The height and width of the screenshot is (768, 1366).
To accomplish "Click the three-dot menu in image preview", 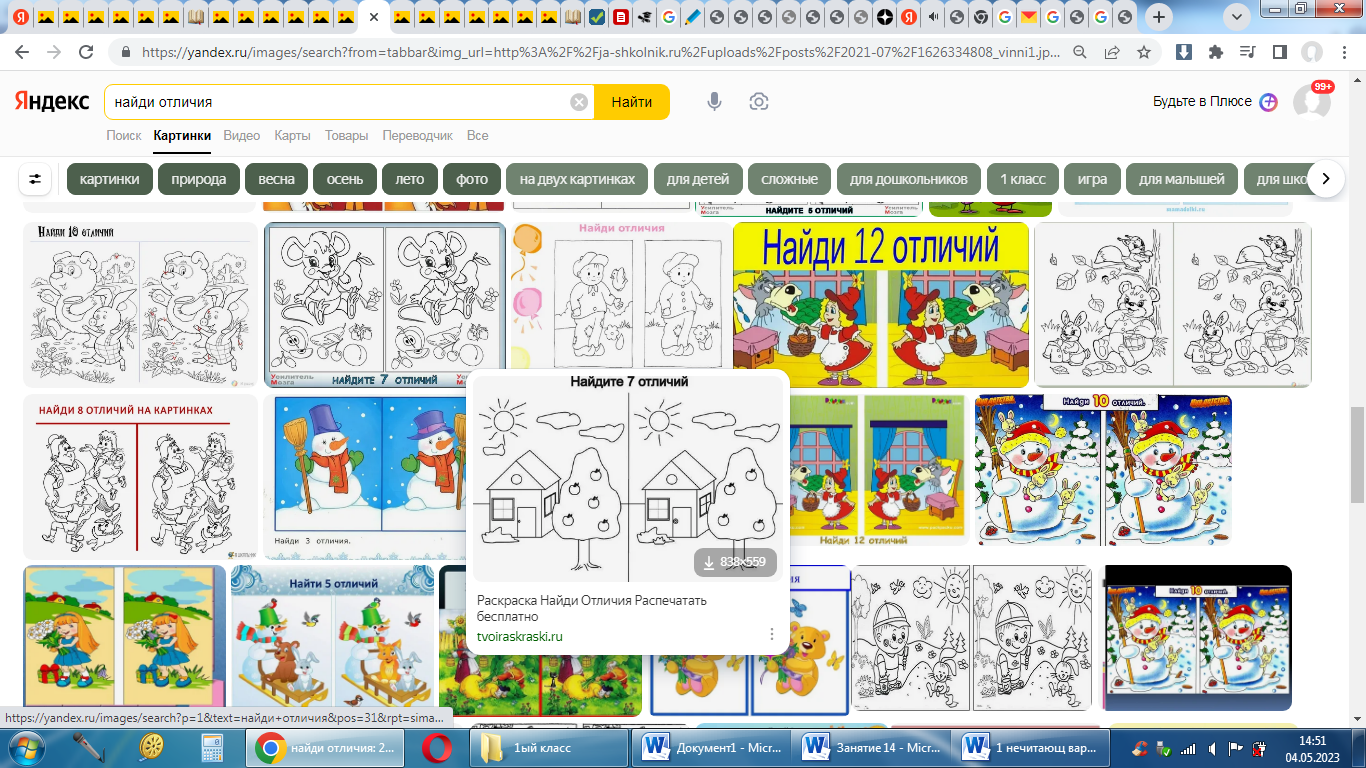I will point(771,634).
